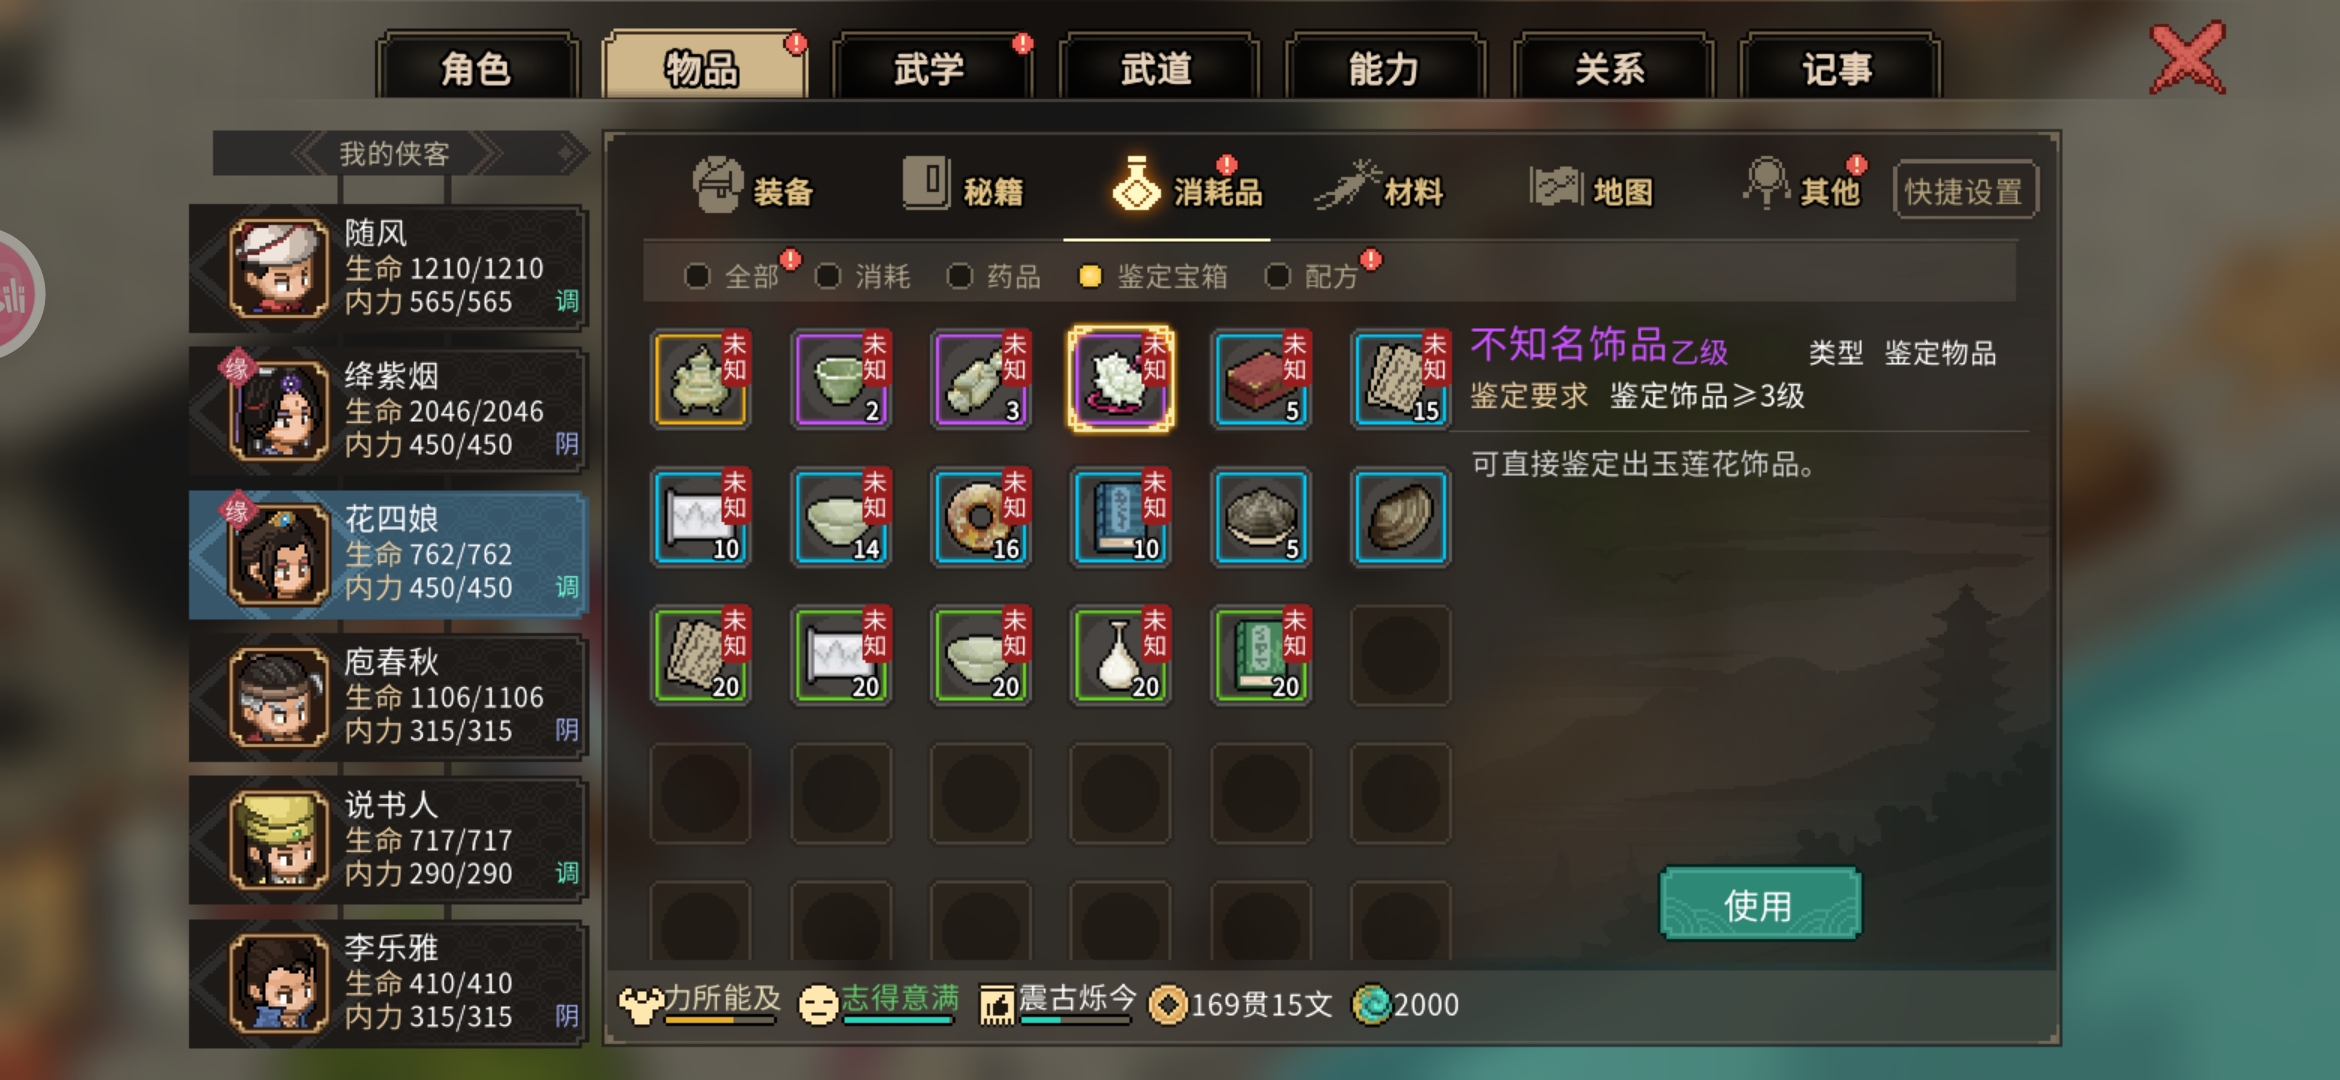The height and width of the screenshot is (1080, 2340).
Task: Click the 震古烁今 reputation progress bar
Action: coord(1075,1021)
